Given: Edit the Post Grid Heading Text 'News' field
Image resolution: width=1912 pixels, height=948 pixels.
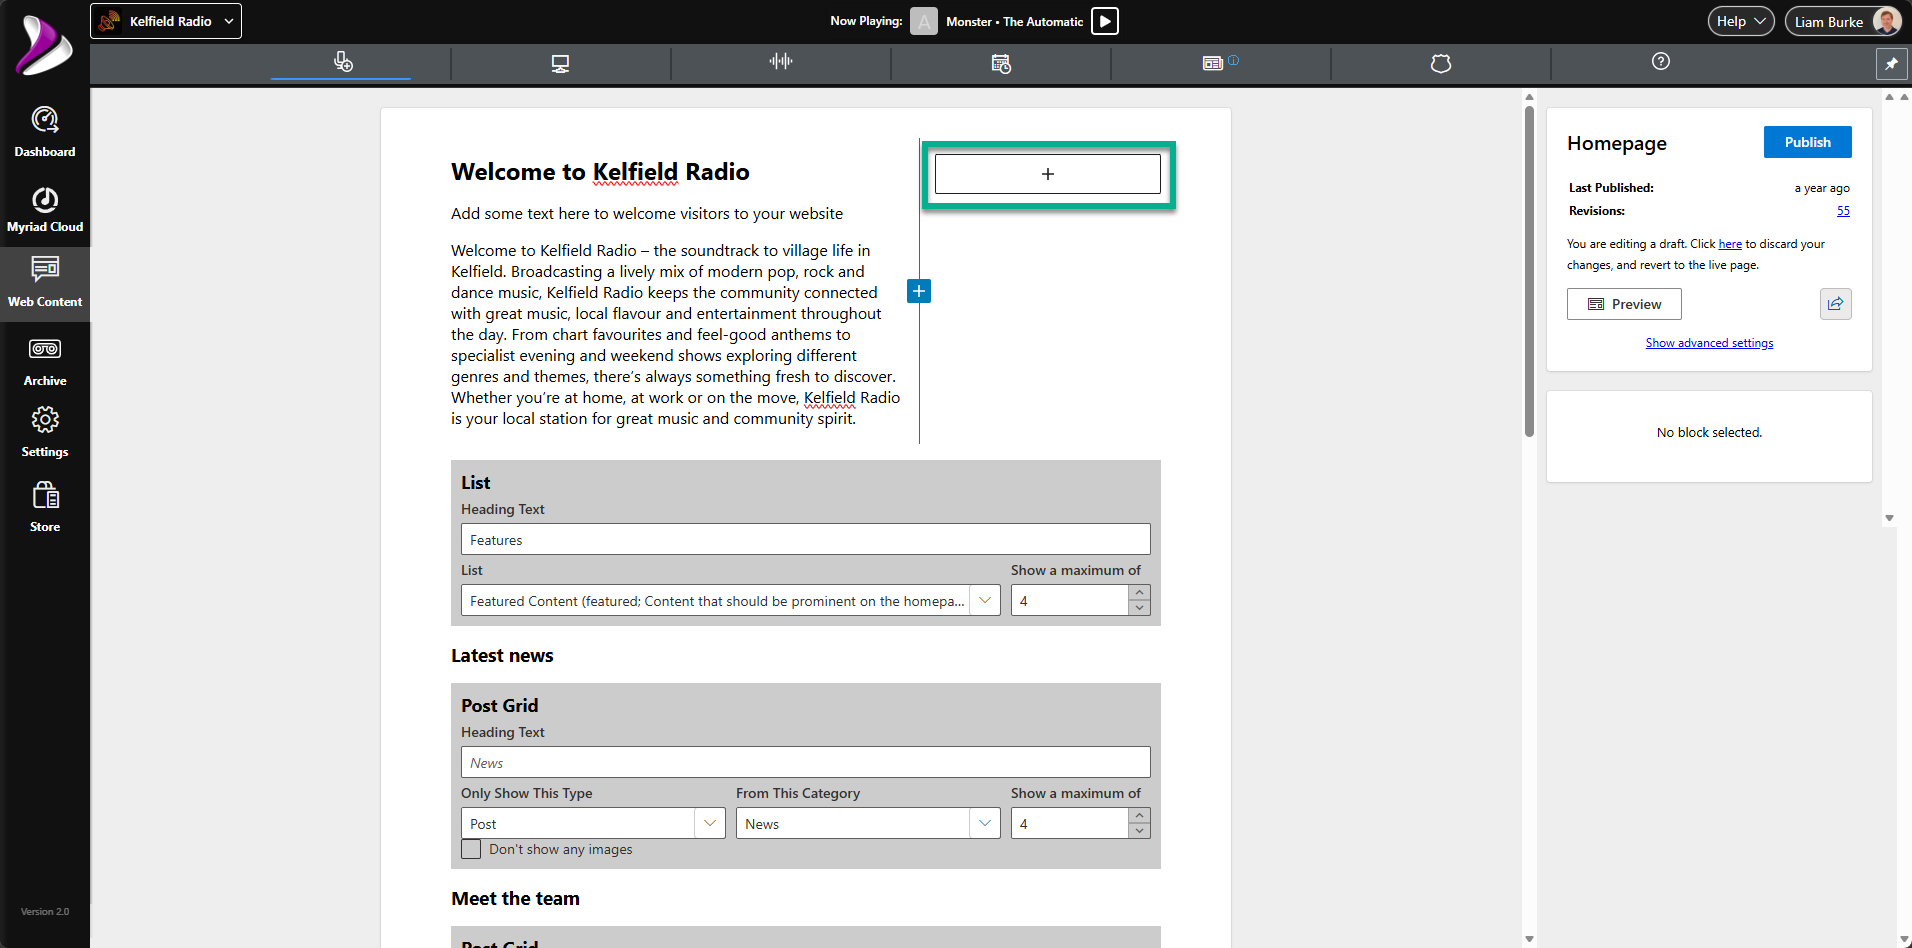Looking at the screenshot, I should click(806, 763).
